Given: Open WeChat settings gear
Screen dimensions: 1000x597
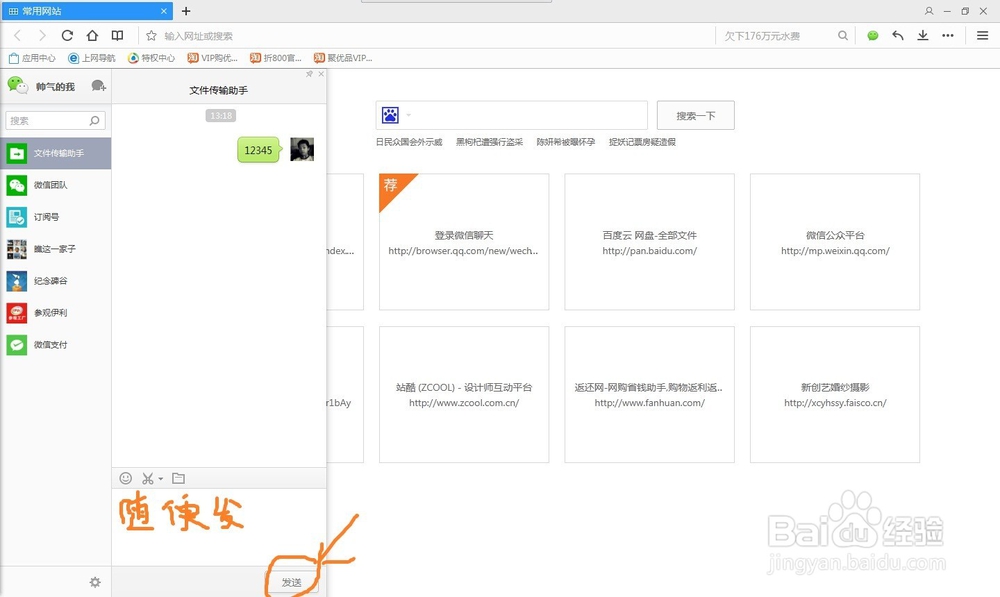Looking at the screenshot, I should [x=95, y=582].
